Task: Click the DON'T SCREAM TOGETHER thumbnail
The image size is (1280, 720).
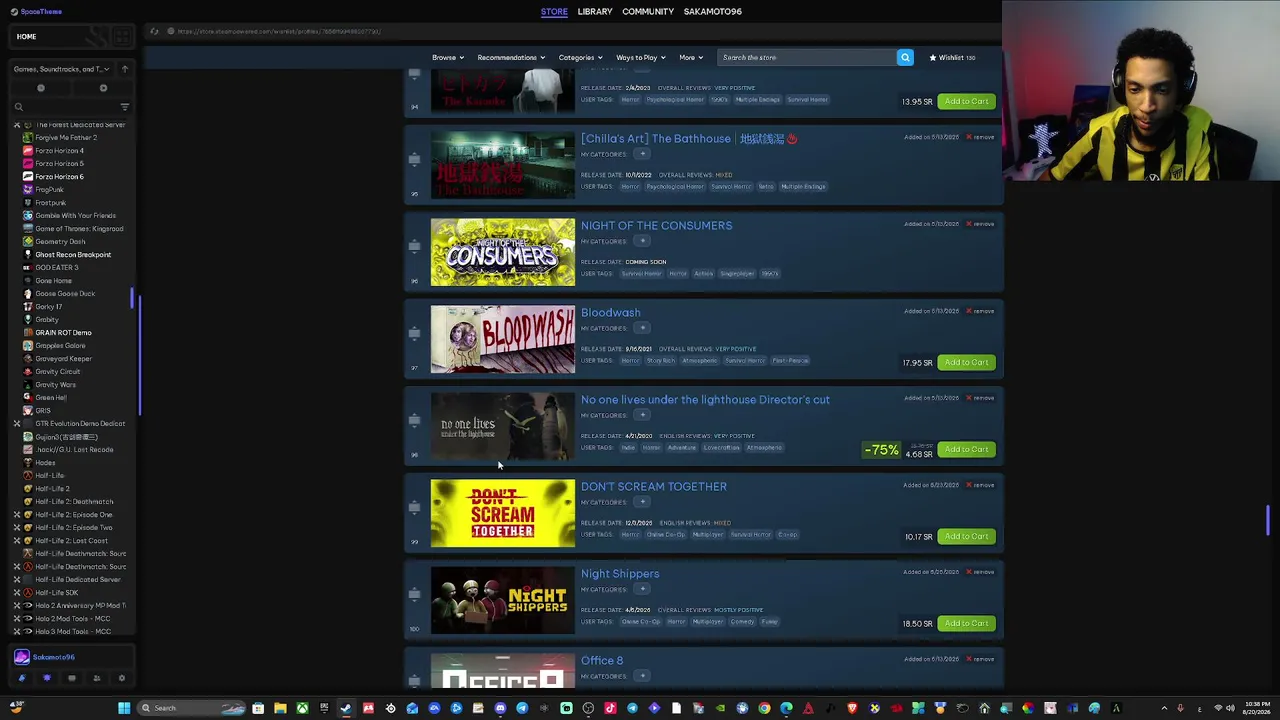Action: 503,513
